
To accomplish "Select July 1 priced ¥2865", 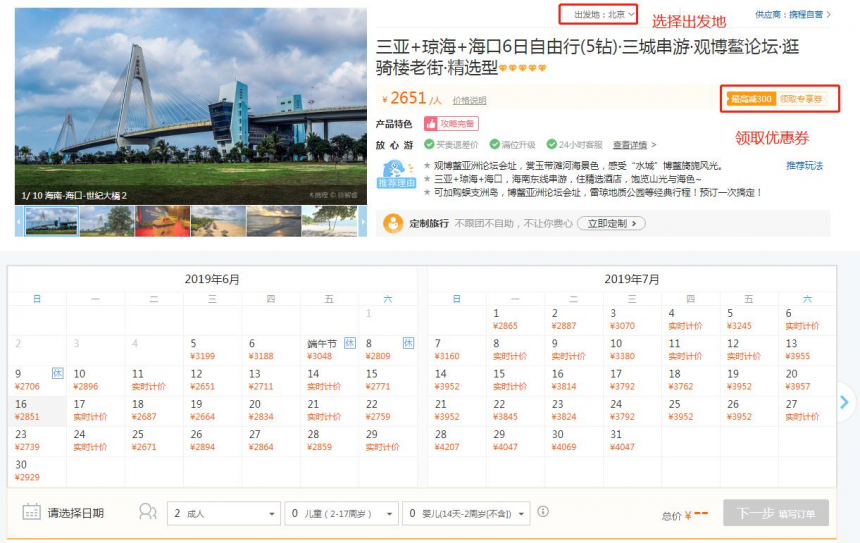I will pyautogui.click(x=516, y=320).
